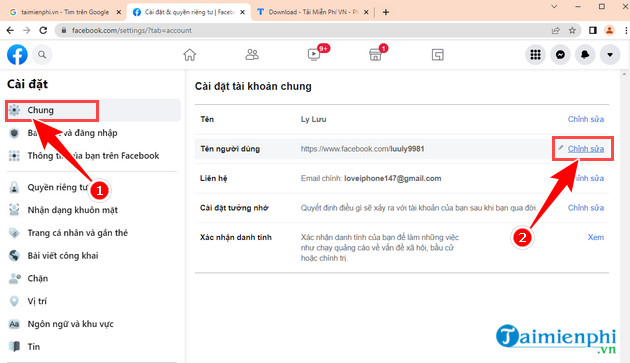The width and height of the screenshot is (630, 363).
Task: Open Thông tin của bạn trên Facebook
Action: click(93, 156)
